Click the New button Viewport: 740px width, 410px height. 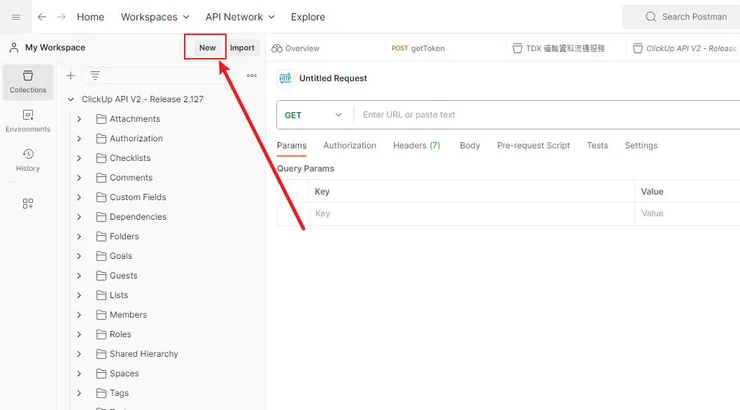pyautogui.click(x=207, y=47)
